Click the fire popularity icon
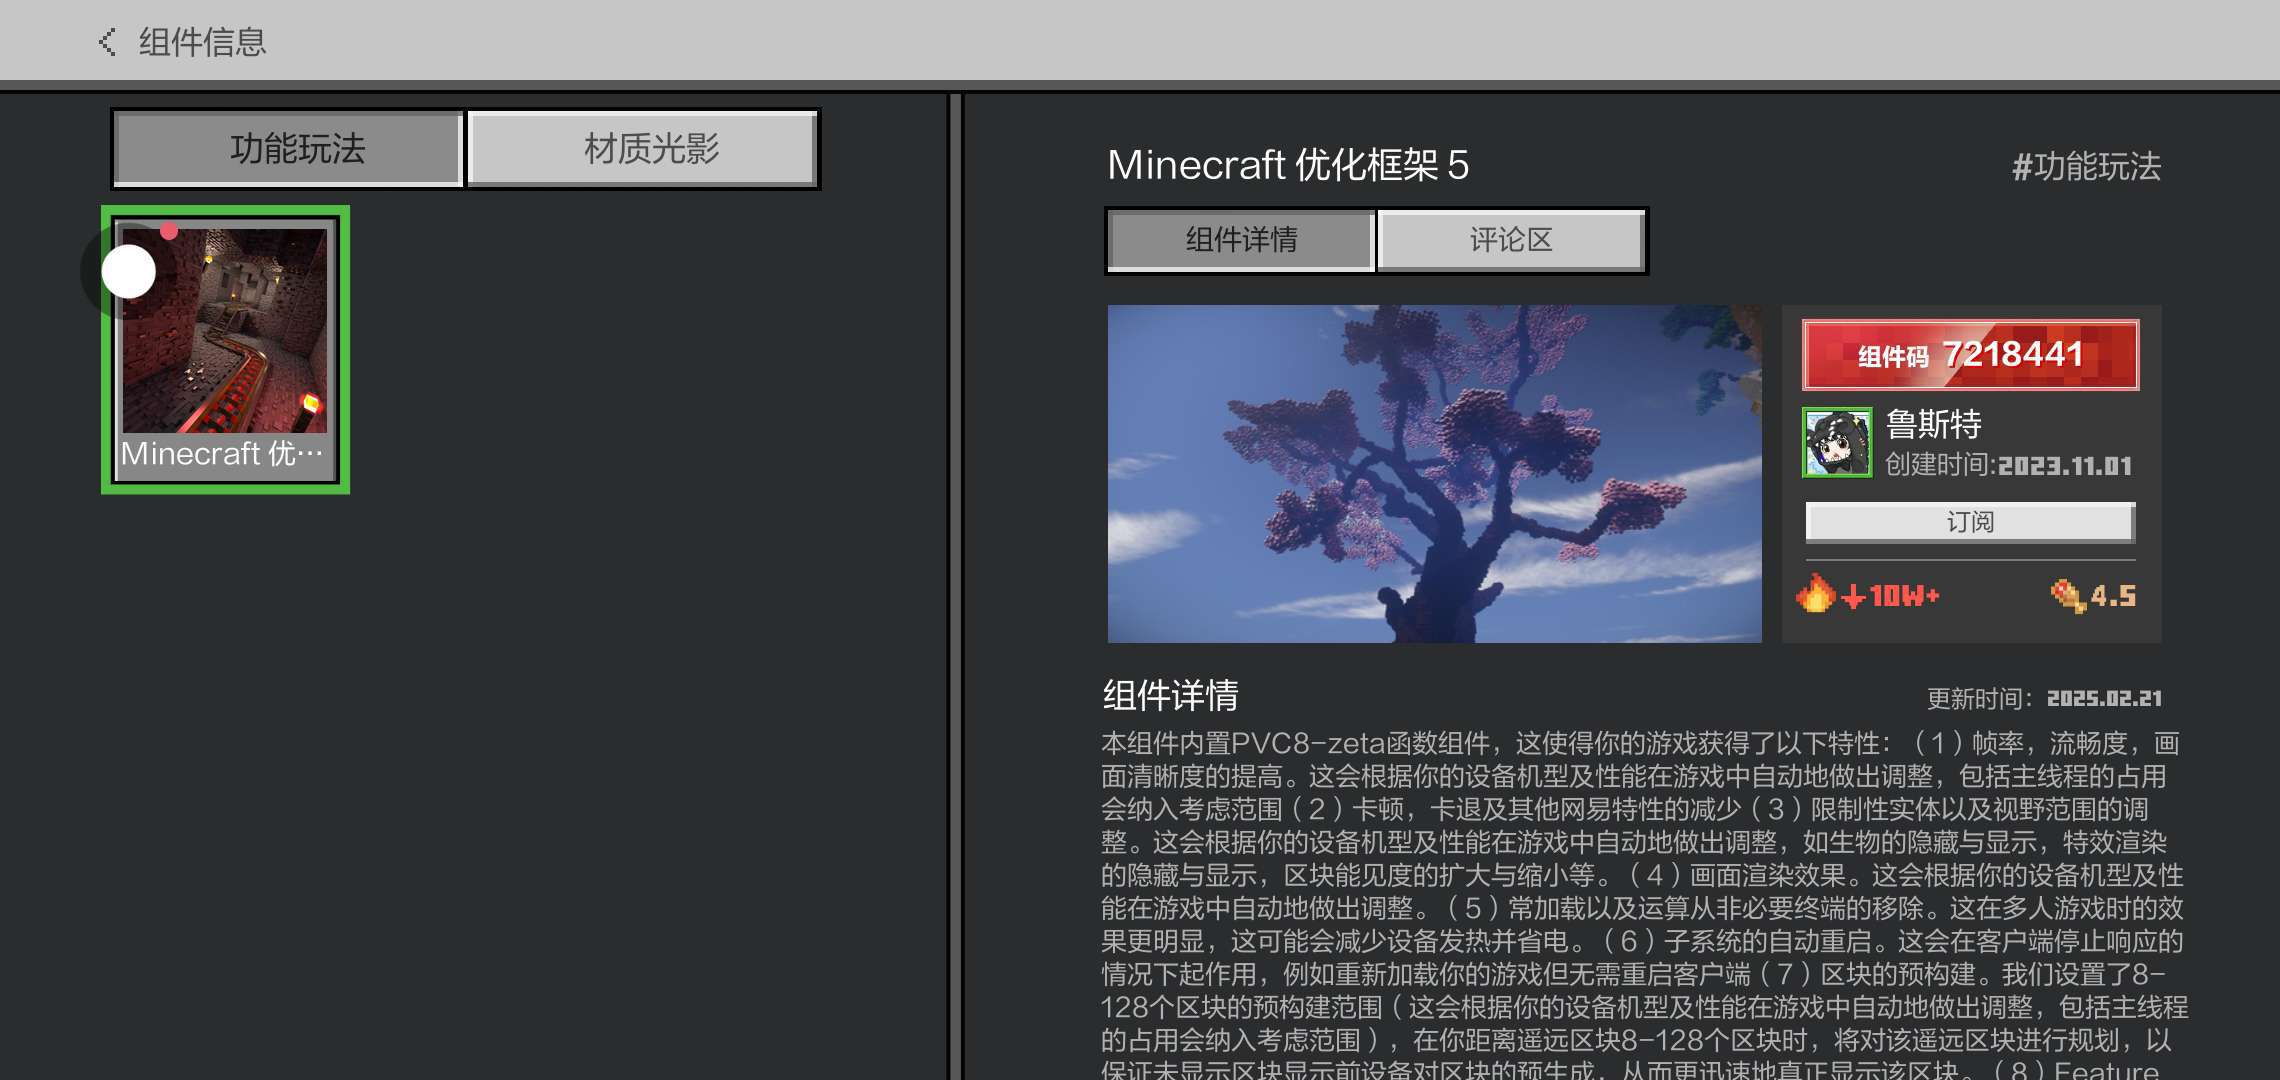The width and height of the screenshot is (2280, 1080). click(1815, 594)
